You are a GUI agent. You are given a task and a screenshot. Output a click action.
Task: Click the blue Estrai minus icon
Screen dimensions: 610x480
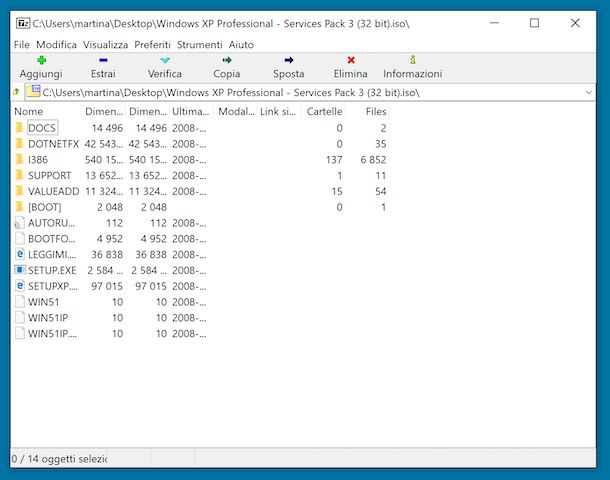pyautogui.click(x=103, y=60)
